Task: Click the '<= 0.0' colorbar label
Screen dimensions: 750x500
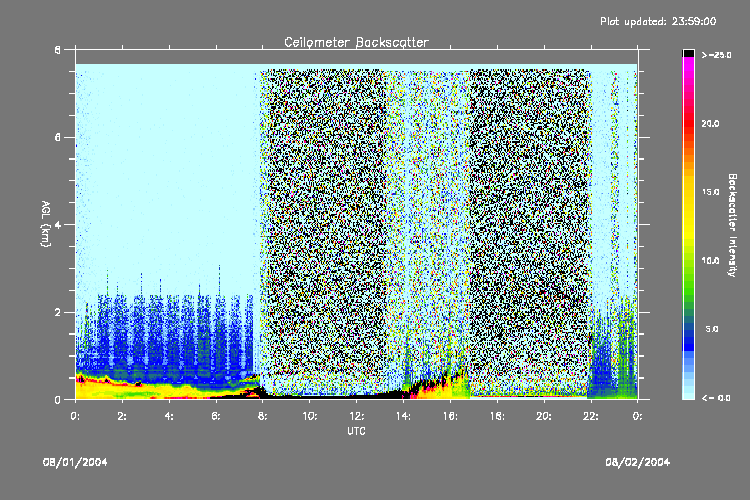Action: [x=716, y=398]
